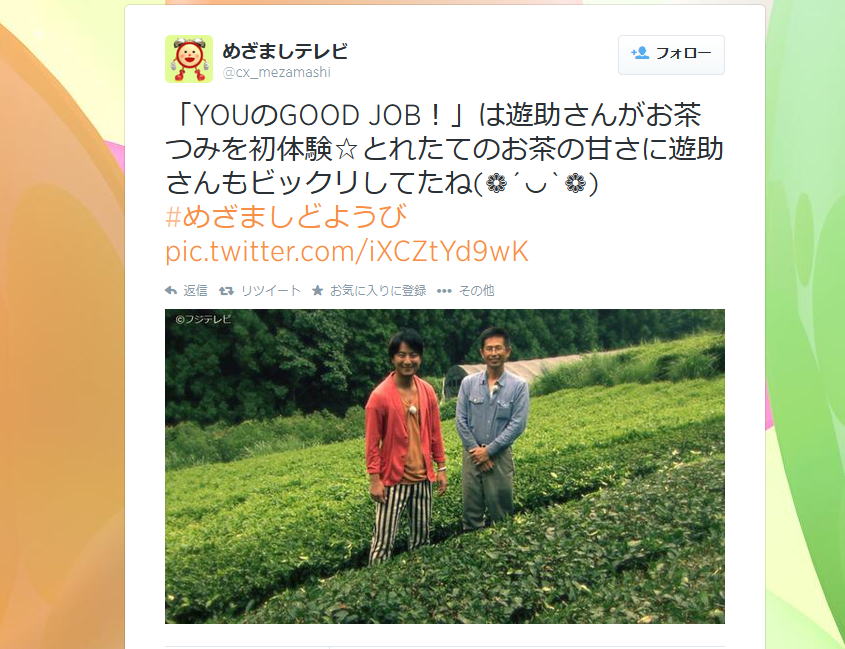Follow the account with フォロー button
This screenshot has width=845, height=649.
pos(671,54)
